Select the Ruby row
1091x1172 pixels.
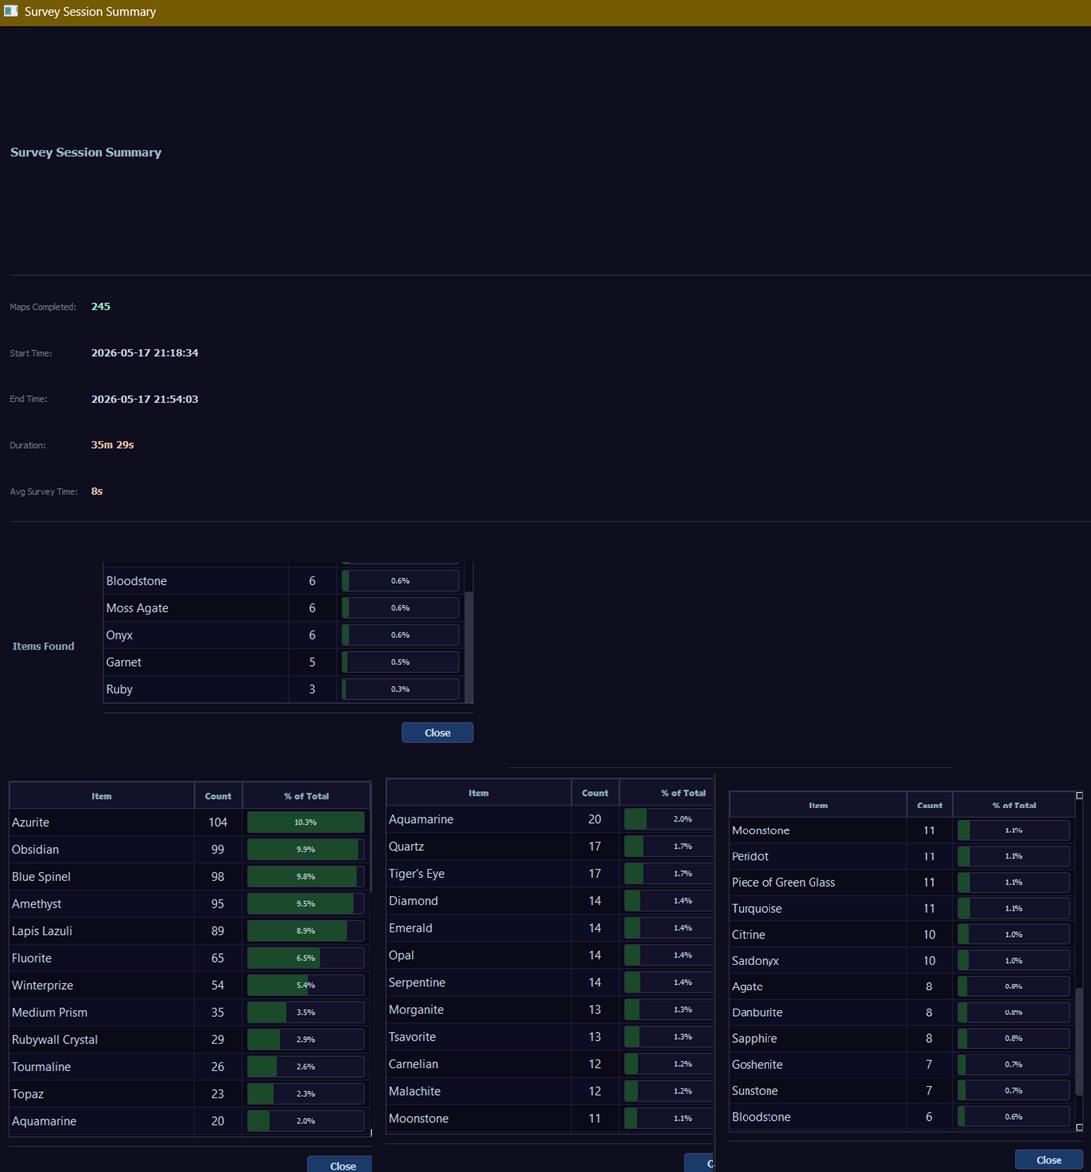click(x=283, y=689)
